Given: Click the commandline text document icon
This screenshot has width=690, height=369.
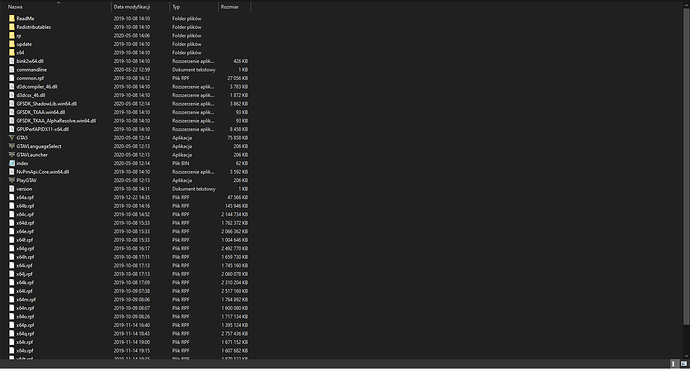Looking at the screenshot, I should click(12, 69).
